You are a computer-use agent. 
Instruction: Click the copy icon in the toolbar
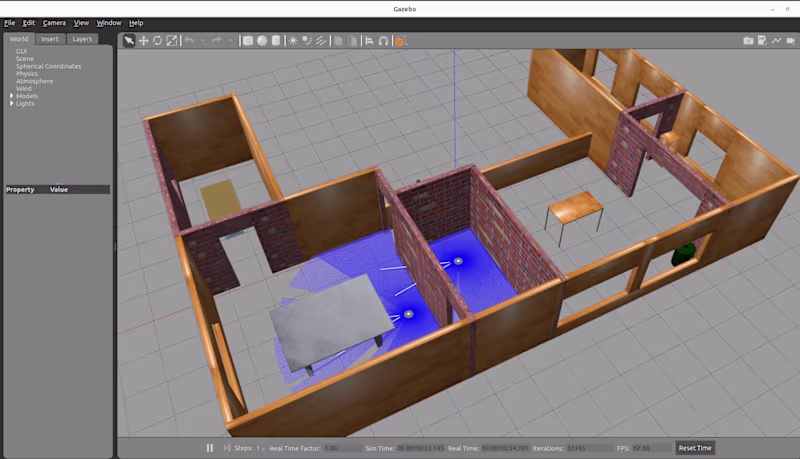pos(338,41)
